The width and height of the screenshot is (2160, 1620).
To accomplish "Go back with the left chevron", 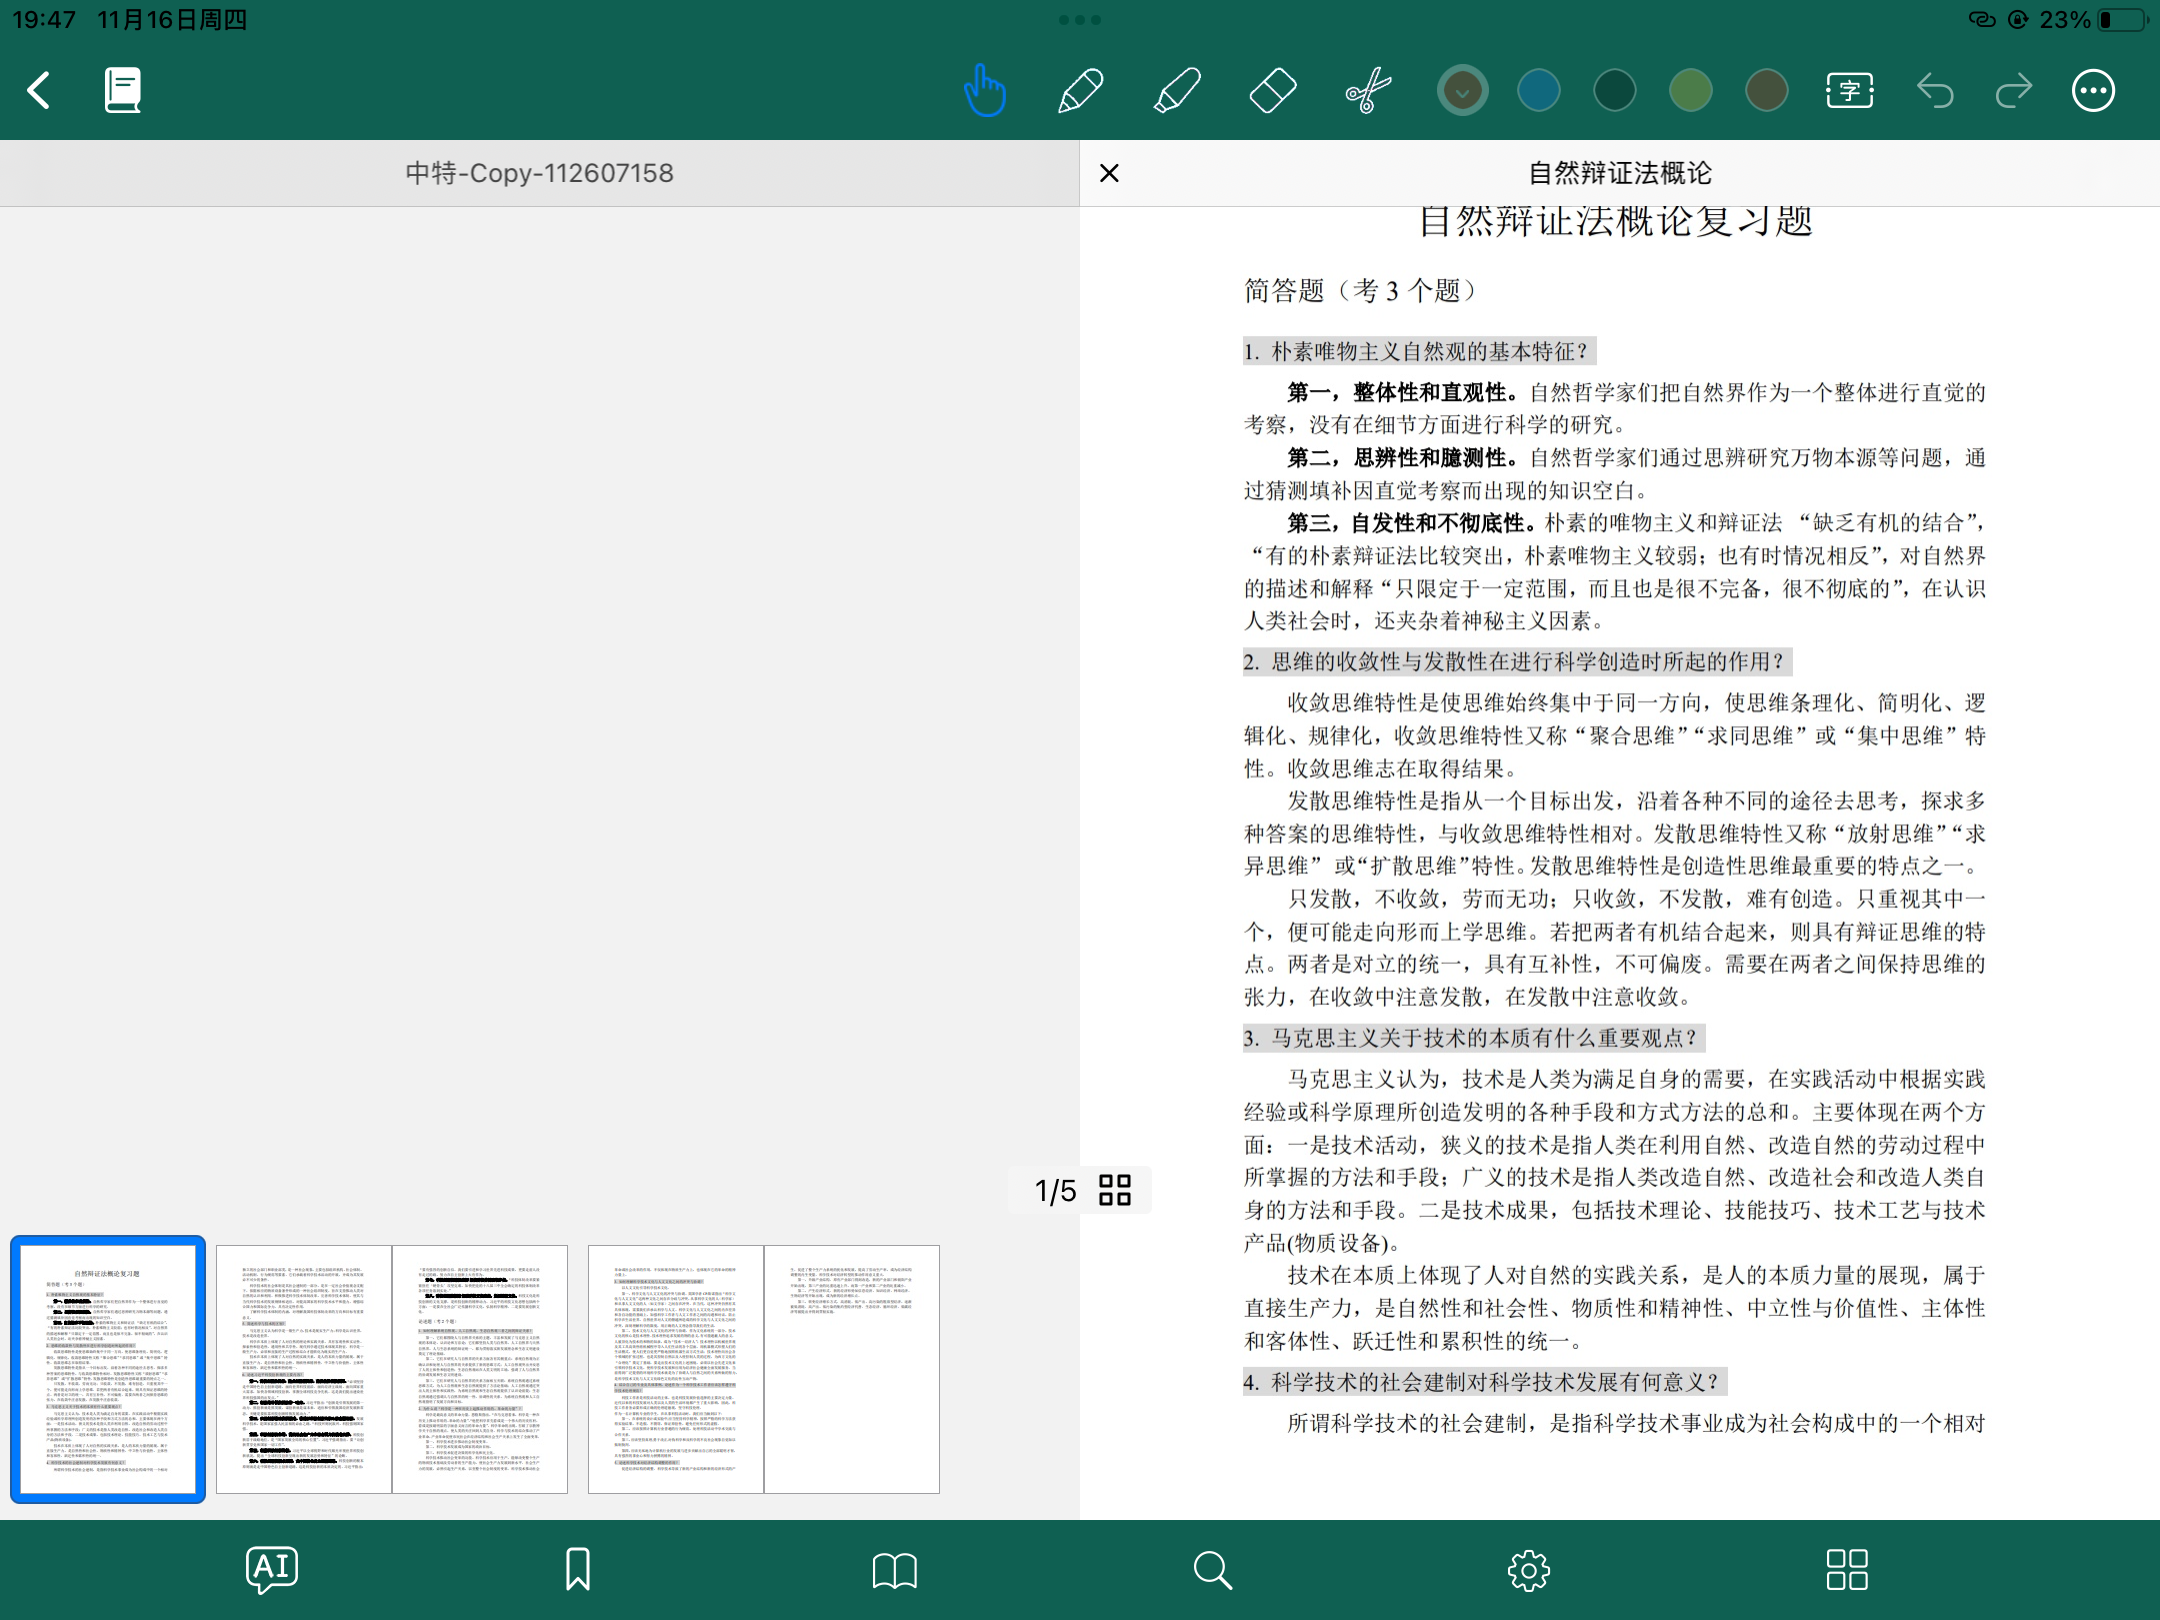I will [39, 91].
